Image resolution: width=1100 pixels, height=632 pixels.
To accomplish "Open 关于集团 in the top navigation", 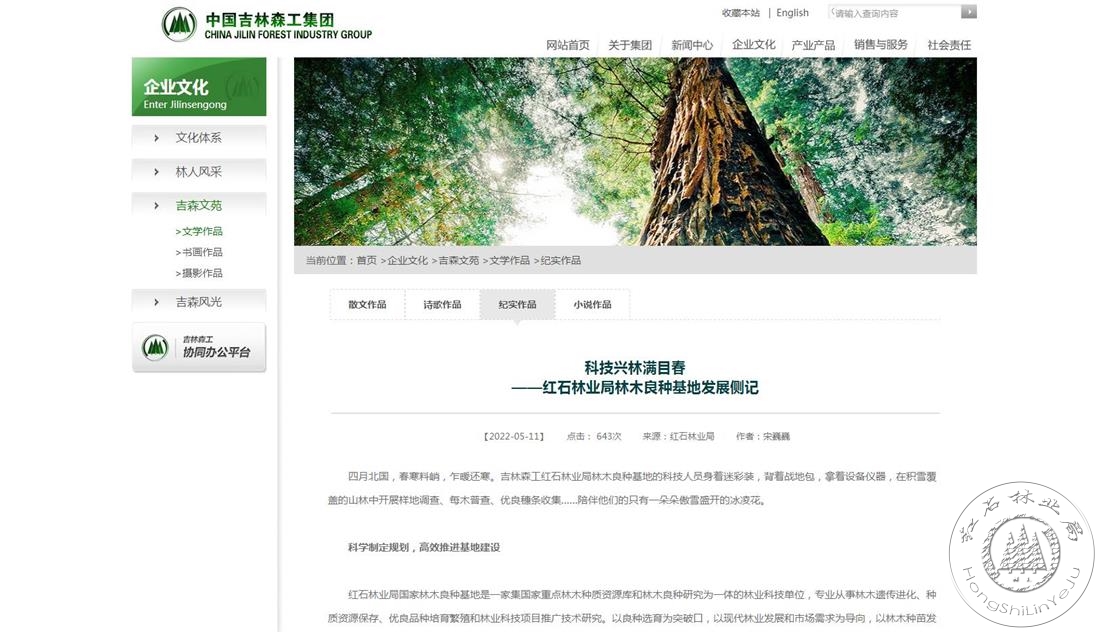I will [x=630, y=45].
